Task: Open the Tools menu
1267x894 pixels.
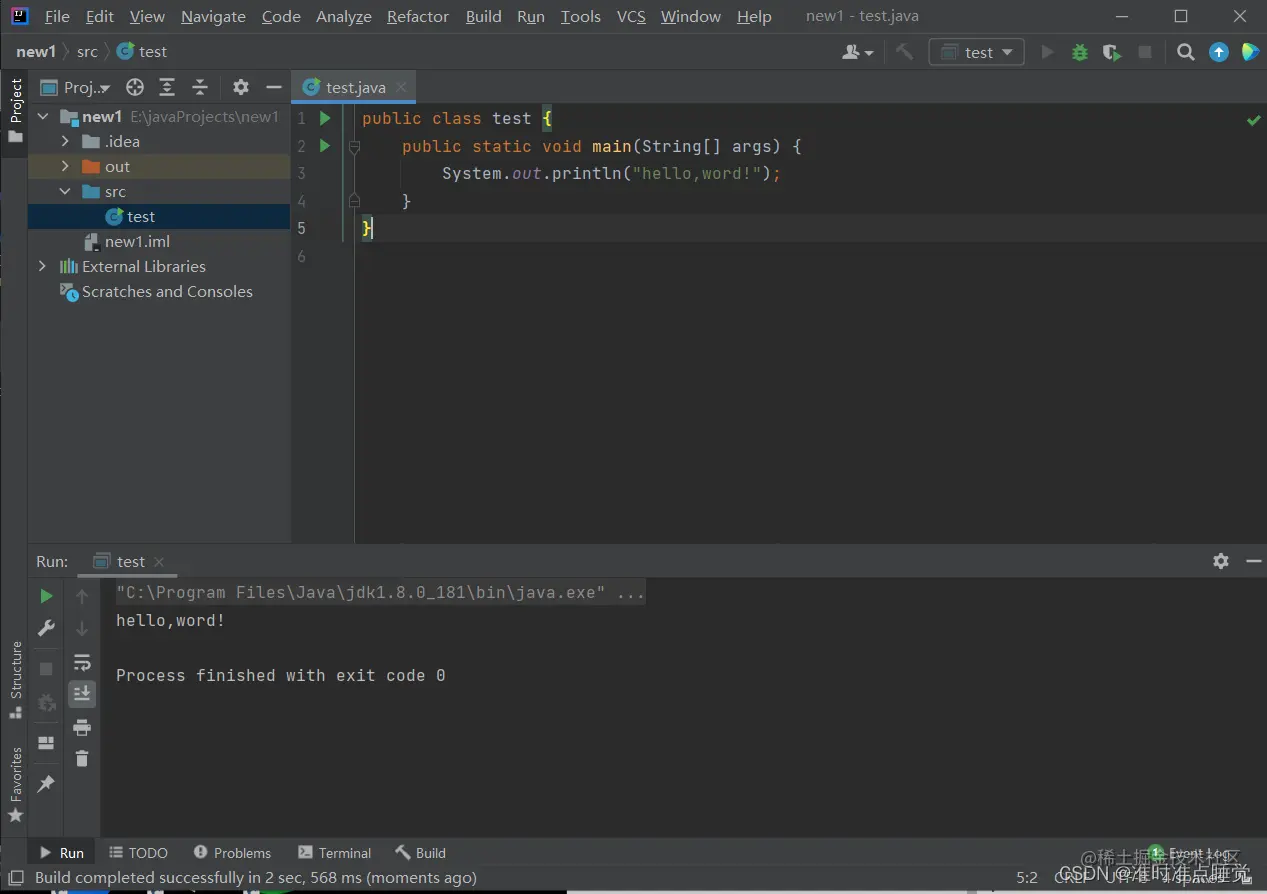Action: click(x=581, y=16)
